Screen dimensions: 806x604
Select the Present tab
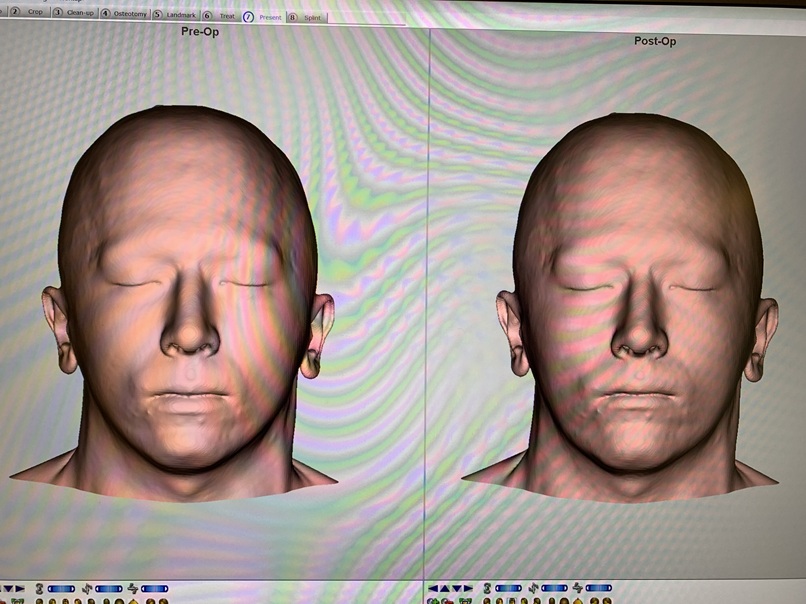pyautogui.click(x=263, y=17)
